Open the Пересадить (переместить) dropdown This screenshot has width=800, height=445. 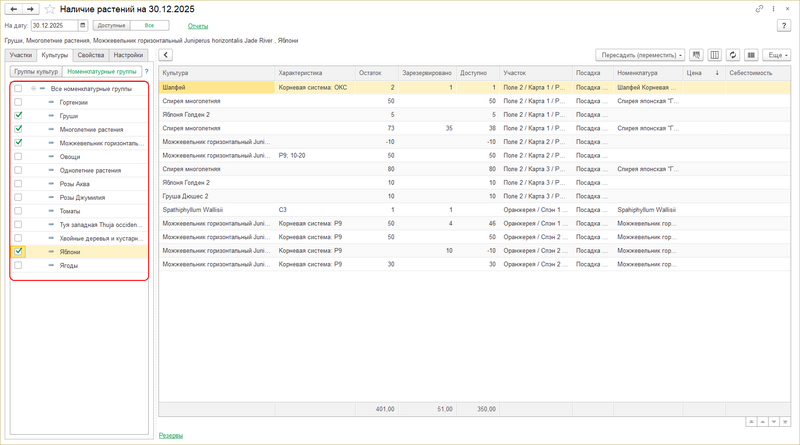point(640,55)
